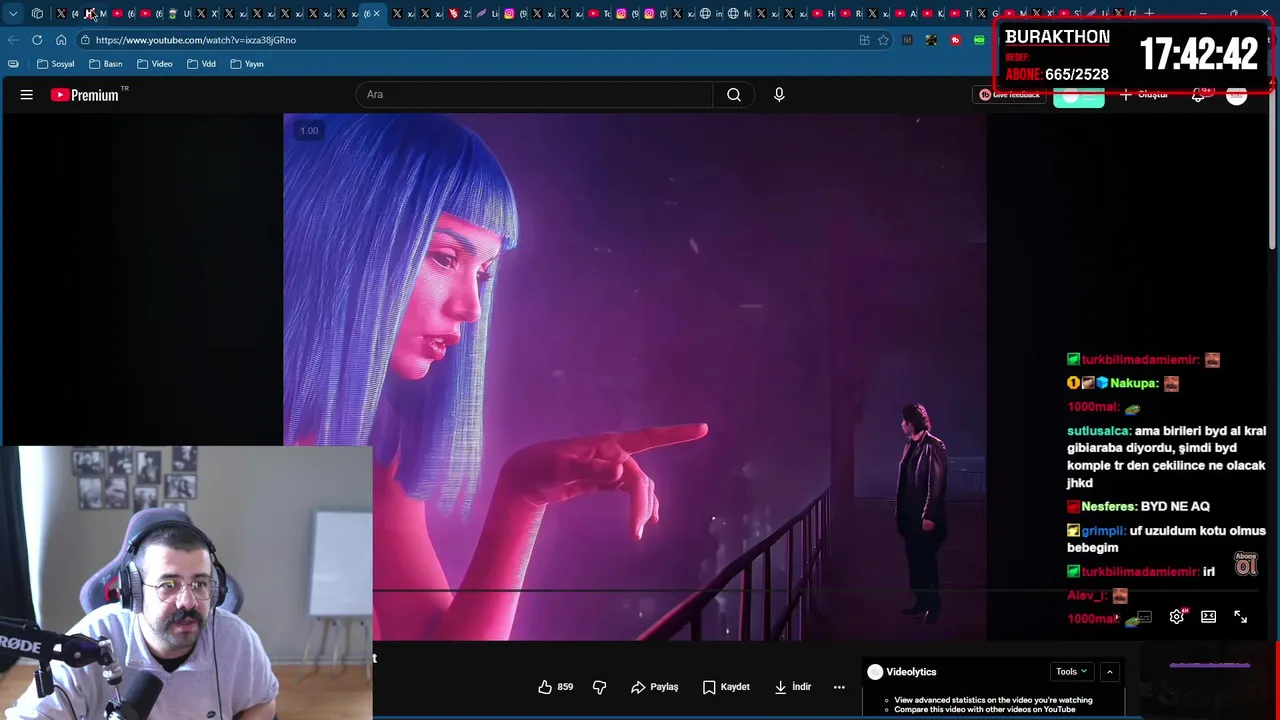Click the red TubeBuddy extension icon
This screenshot has height=720, width=1280.
click(x=955, y=40)
